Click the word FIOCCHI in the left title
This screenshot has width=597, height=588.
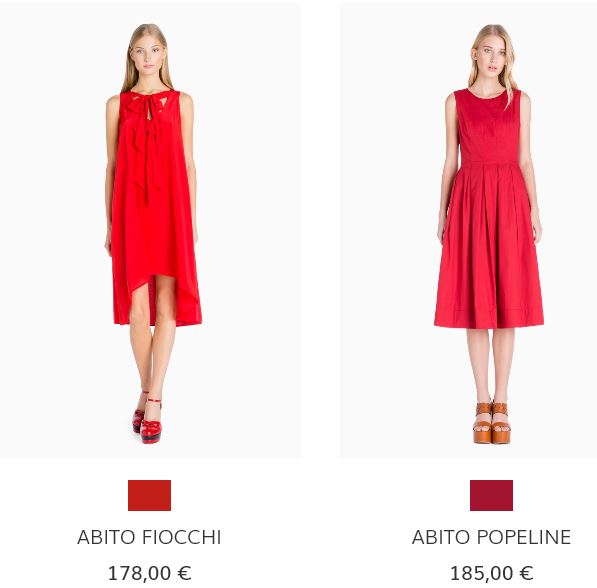tap(182, 537)
